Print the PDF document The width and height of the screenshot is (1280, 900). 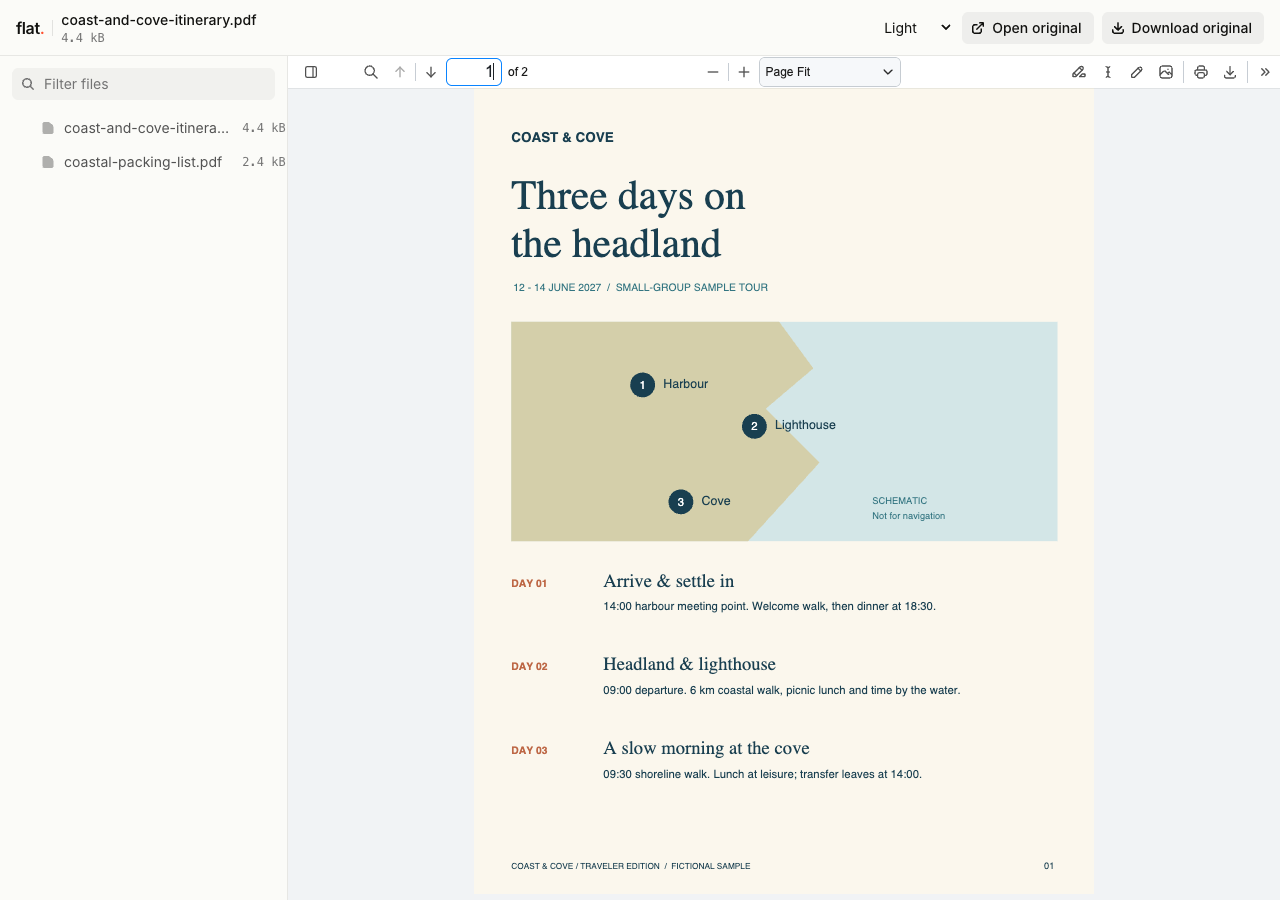1201,72
